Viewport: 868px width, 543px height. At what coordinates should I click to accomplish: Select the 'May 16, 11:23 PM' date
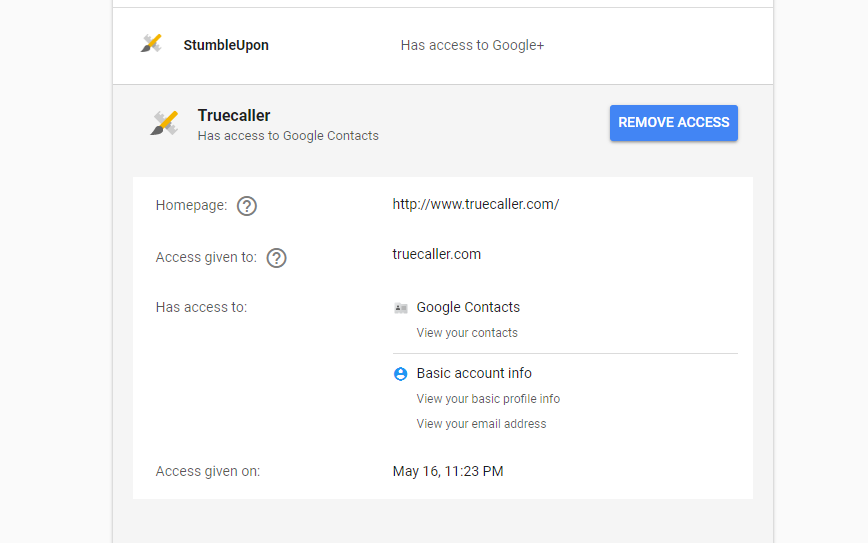click(448, 471)
